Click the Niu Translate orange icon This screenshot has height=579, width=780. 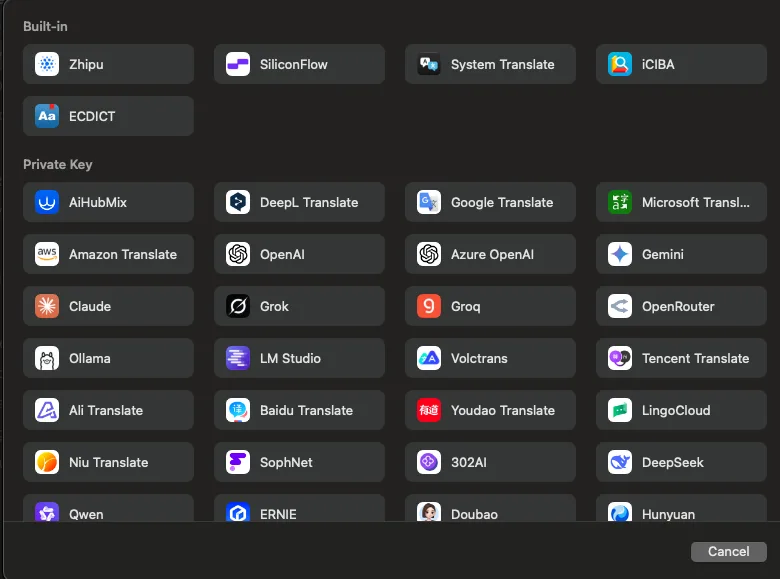click(x=47, y=462)
